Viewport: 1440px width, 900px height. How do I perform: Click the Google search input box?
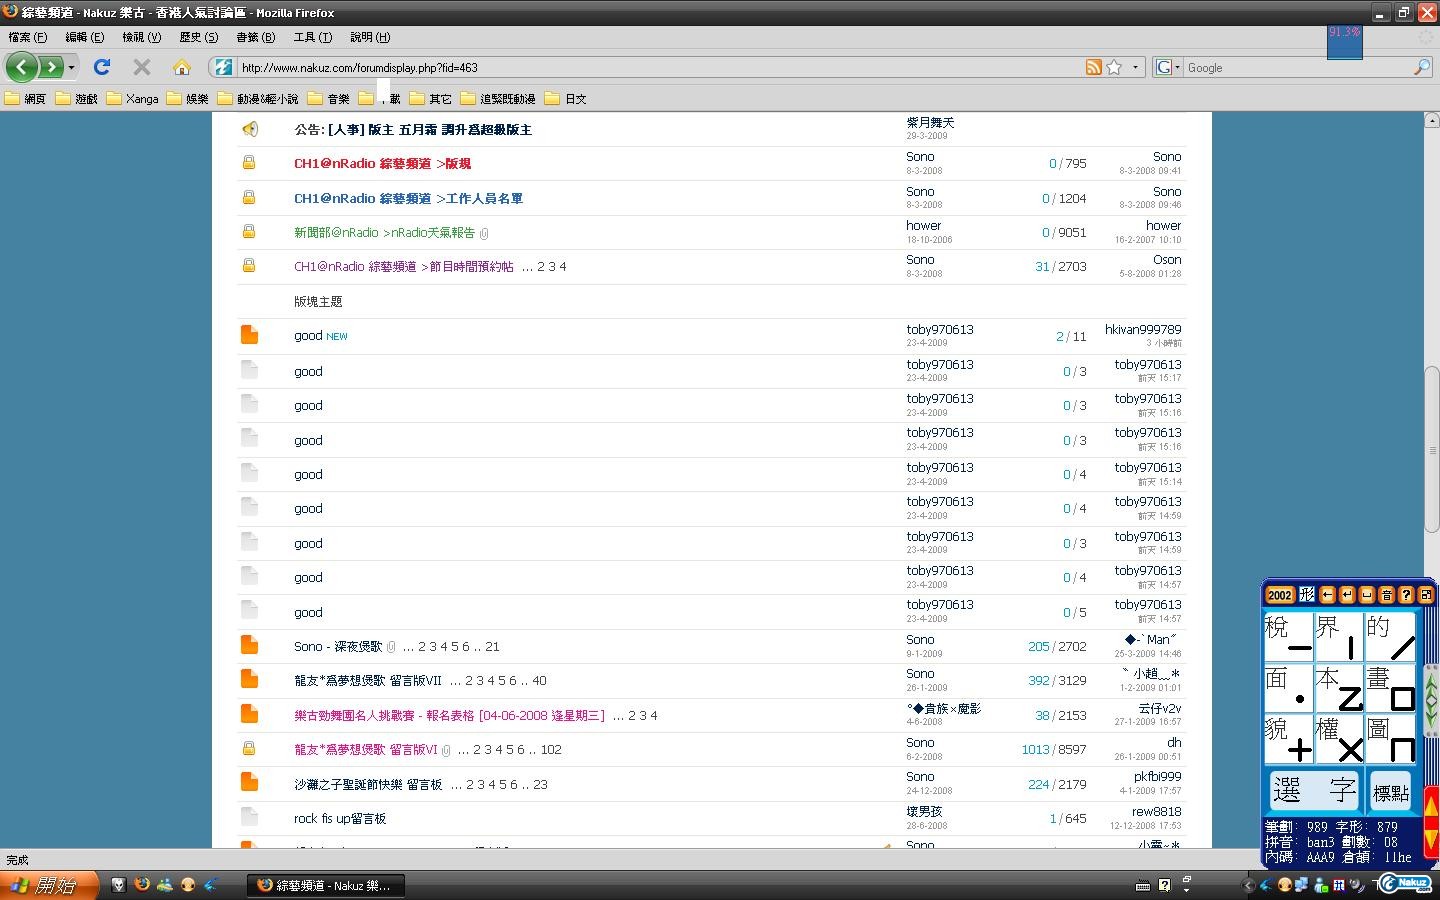(x=1297, y=67)
